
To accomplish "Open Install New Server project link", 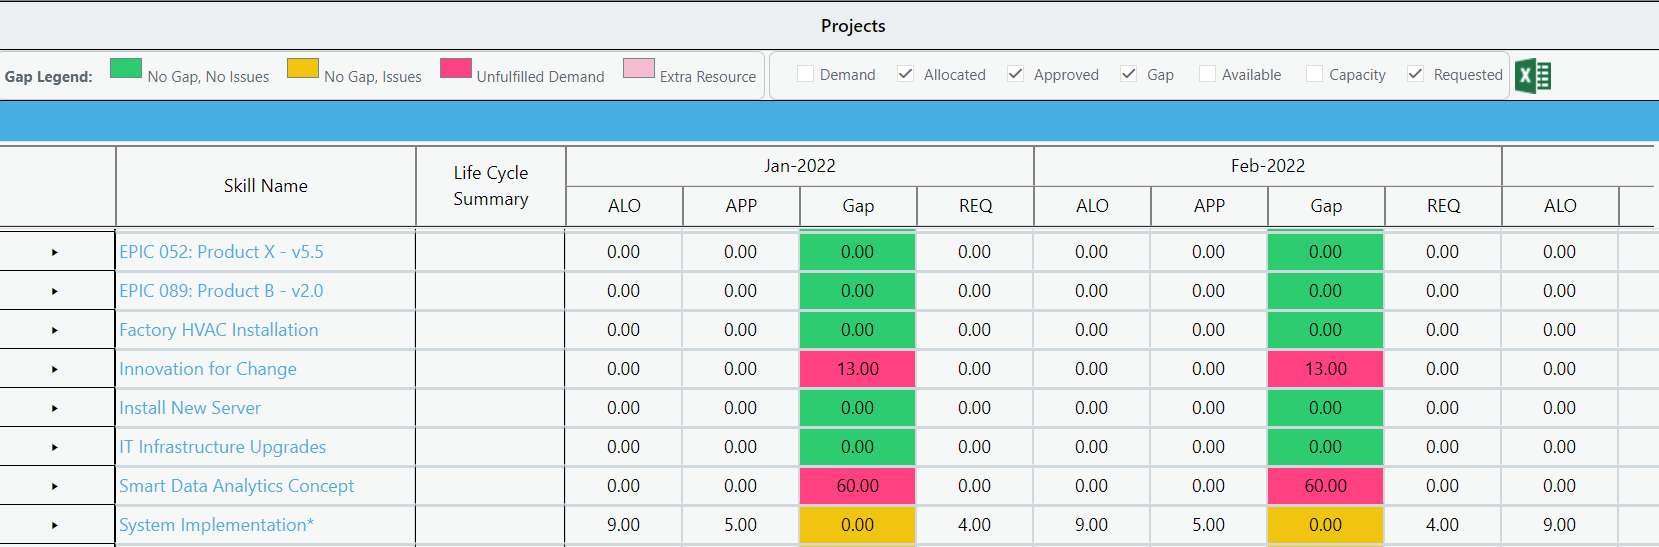I will (190, 408).
